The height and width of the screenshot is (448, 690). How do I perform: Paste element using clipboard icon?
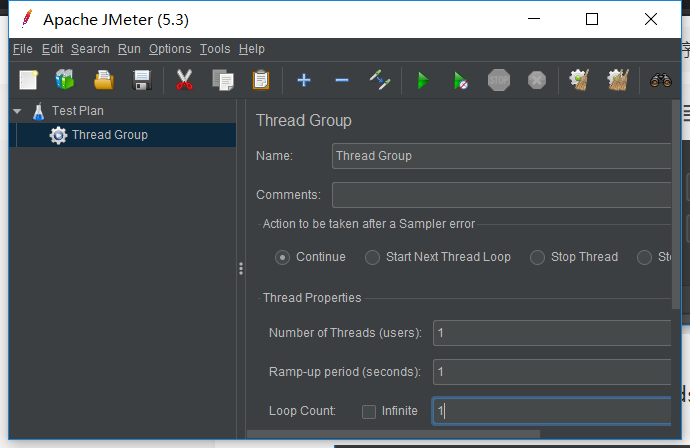261,81
